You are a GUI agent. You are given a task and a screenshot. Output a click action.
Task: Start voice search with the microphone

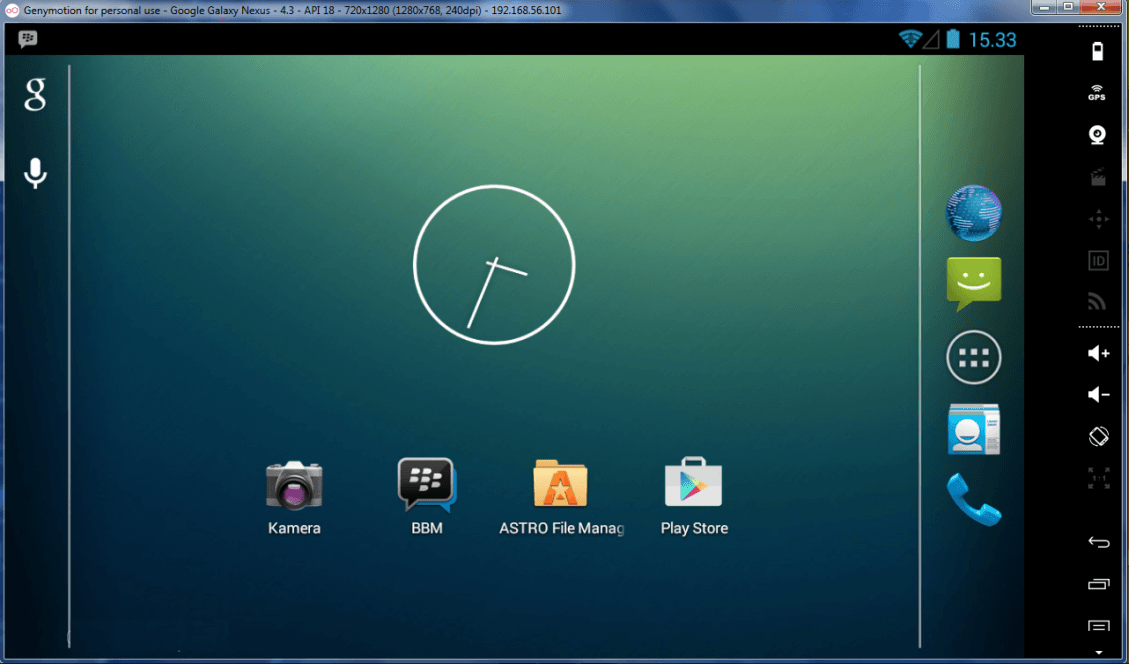point(36,173)
